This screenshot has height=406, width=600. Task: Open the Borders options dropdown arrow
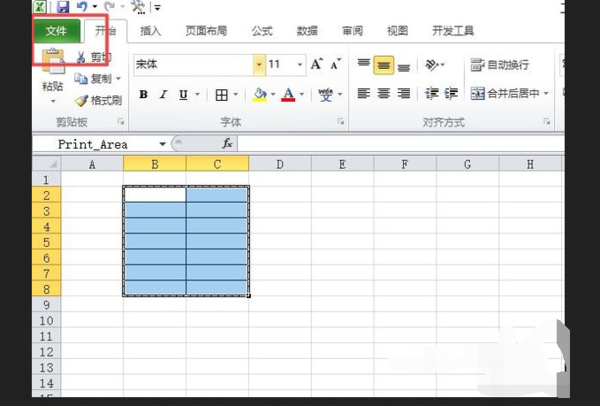[236, 94]
